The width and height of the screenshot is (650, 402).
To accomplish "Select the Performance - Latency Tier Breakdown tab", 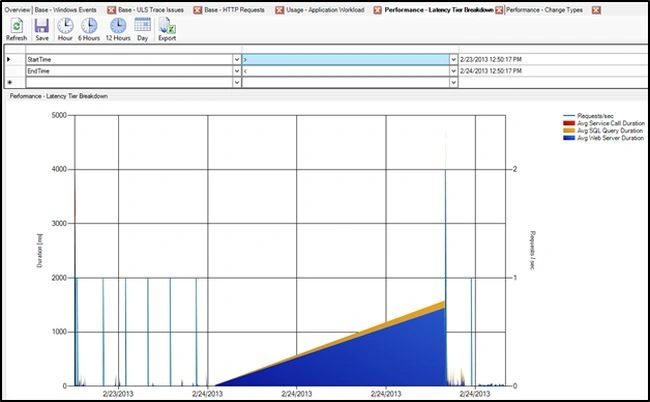I will coord(439,10).
